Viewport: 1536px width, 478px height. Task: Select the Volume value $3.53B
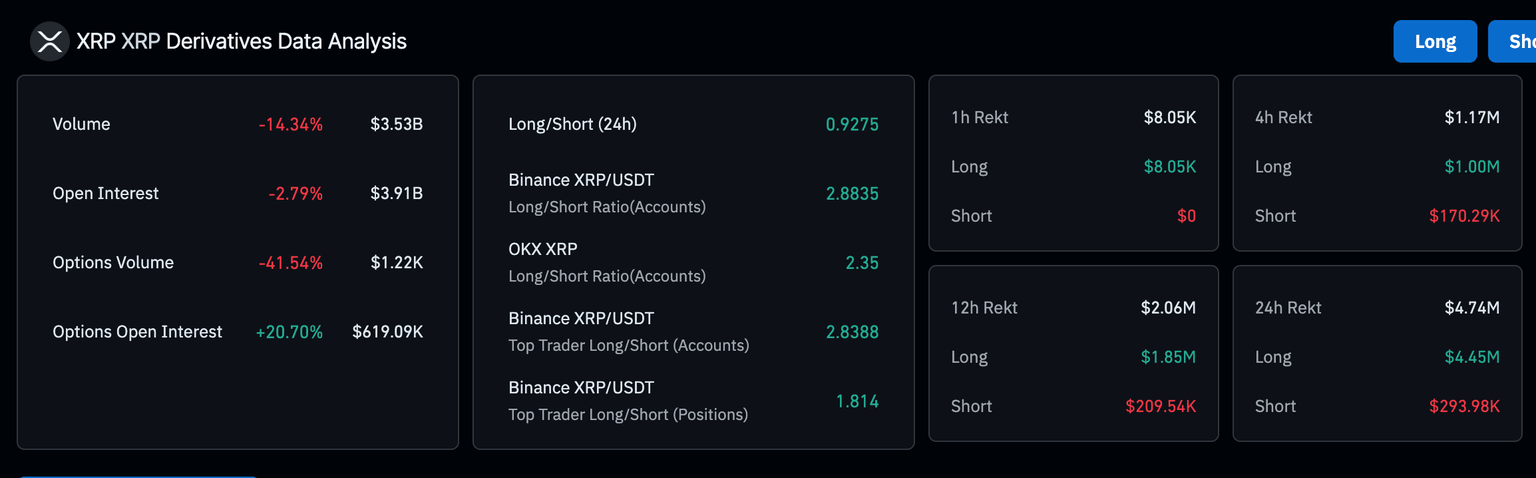(x=396, y=125)
